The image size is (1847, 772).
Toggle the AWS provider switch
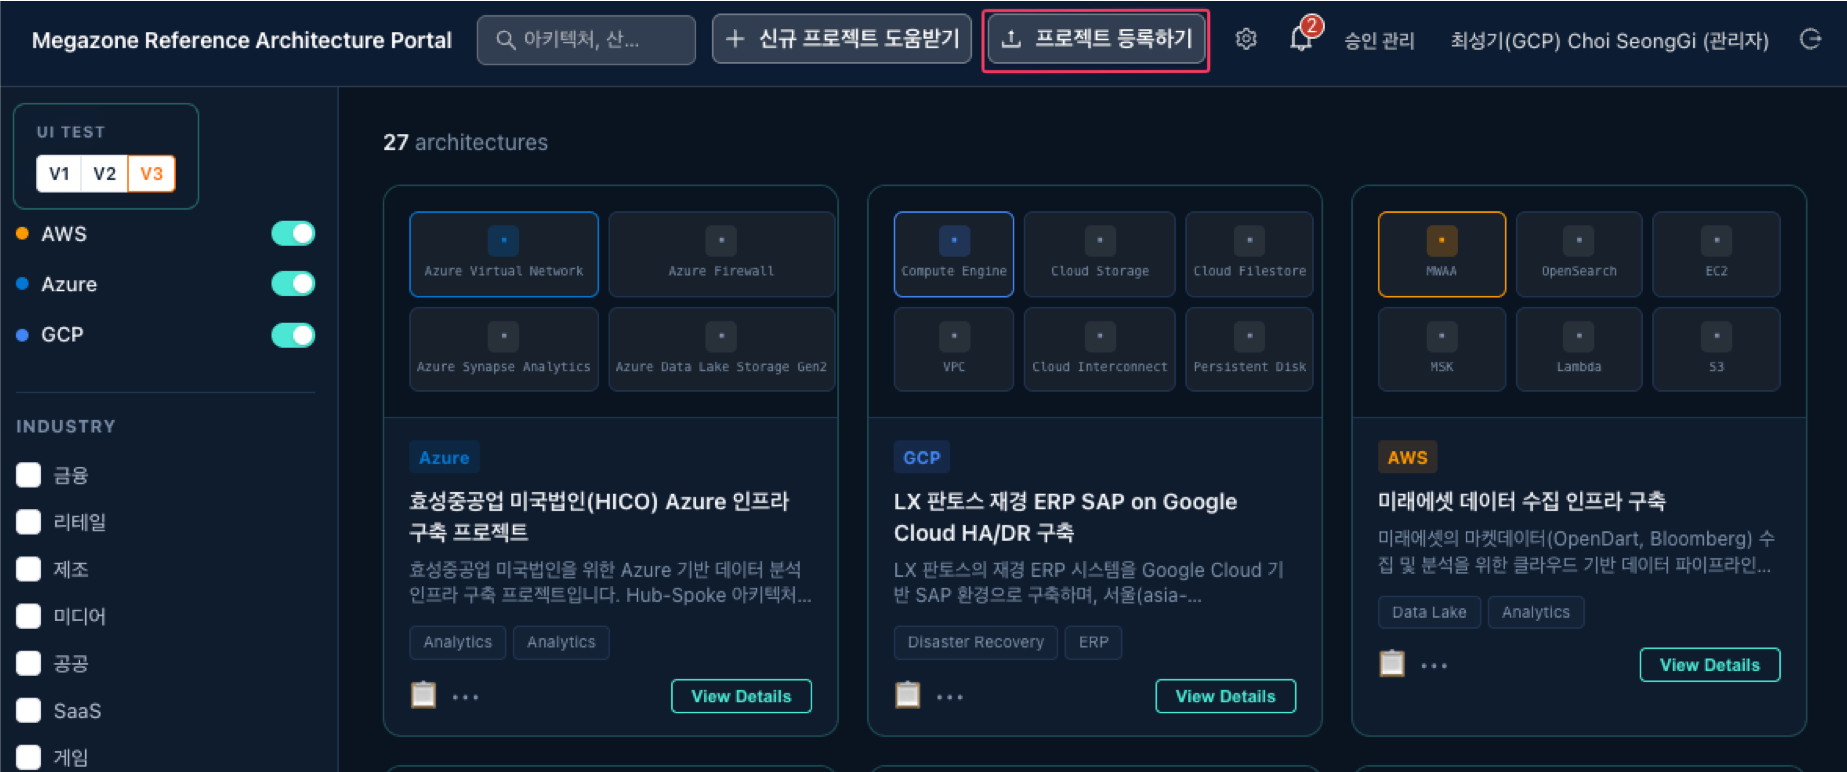click(x=293, y=234)
